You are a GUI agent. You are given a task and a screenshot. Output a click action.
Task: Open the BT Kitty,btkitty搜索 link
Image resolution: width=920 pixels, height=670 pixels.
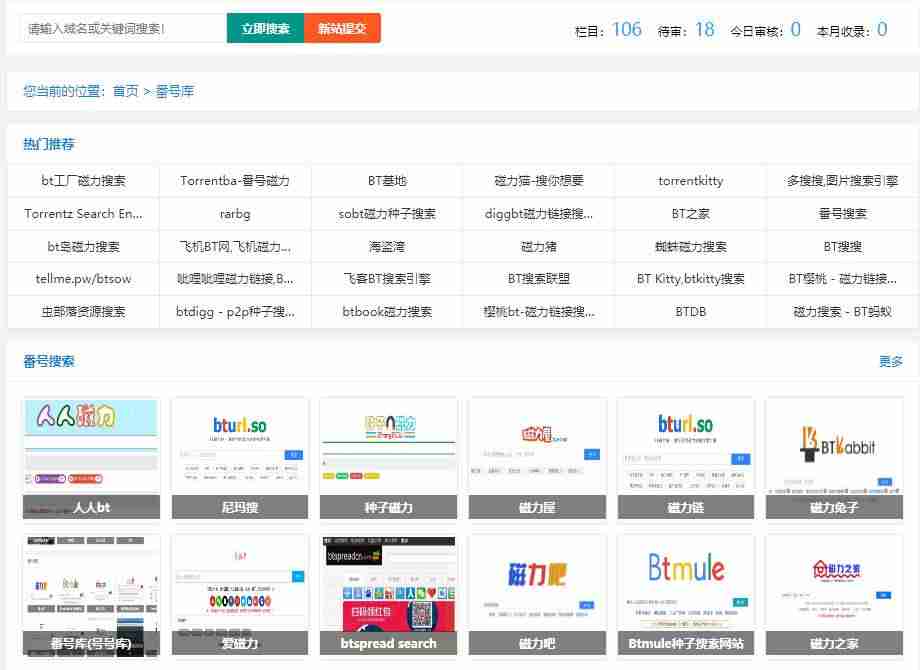pos(691,279)
